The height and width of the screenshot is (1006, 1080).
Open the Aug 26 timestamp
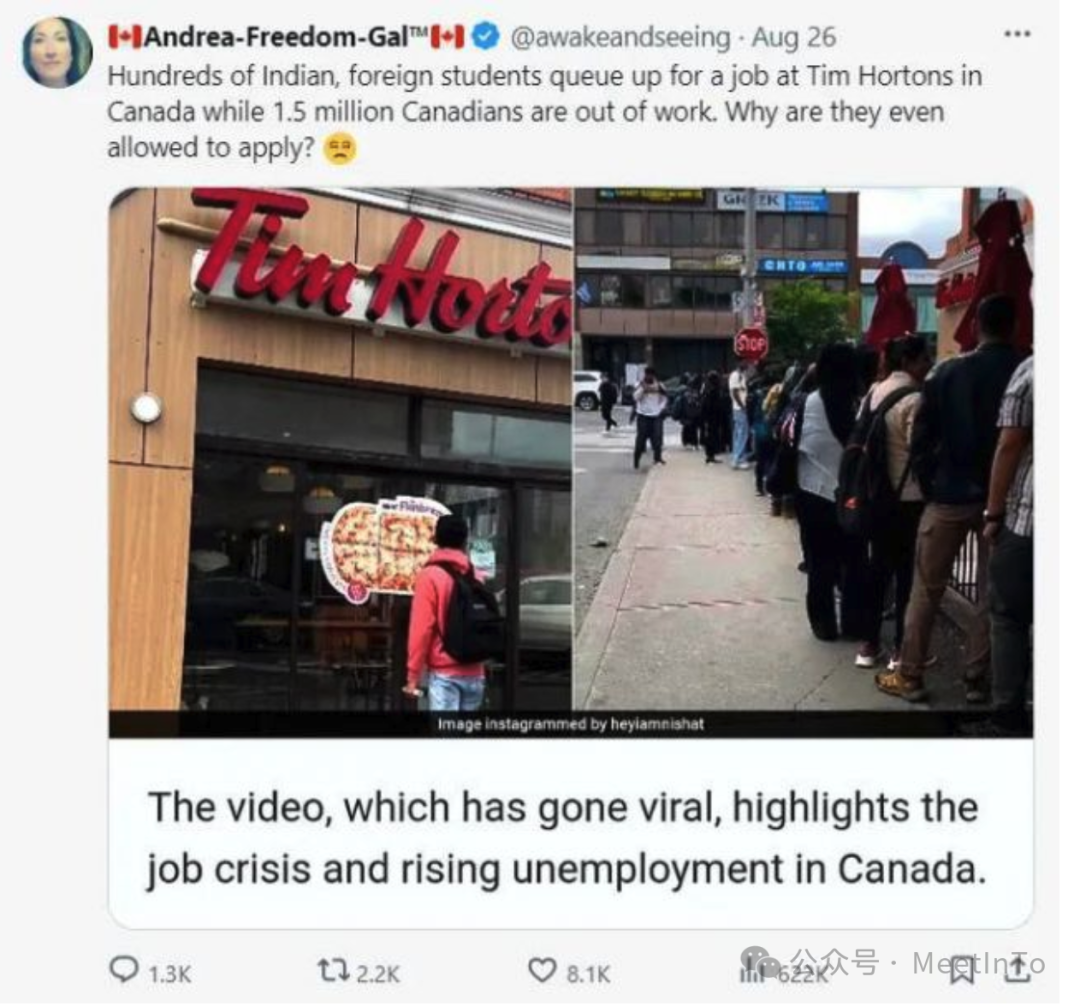(x=793, y=37)
